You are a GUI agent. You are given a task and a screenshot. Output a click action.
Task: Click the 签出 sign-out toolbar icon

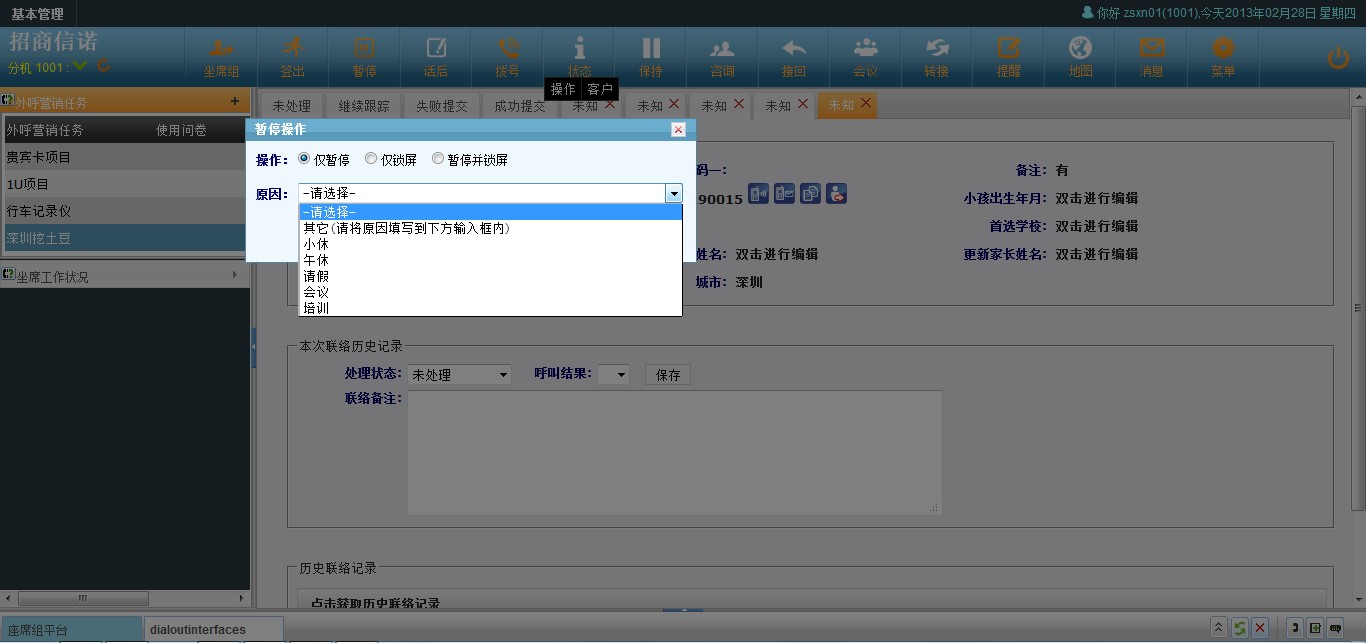tap(293, 56)
